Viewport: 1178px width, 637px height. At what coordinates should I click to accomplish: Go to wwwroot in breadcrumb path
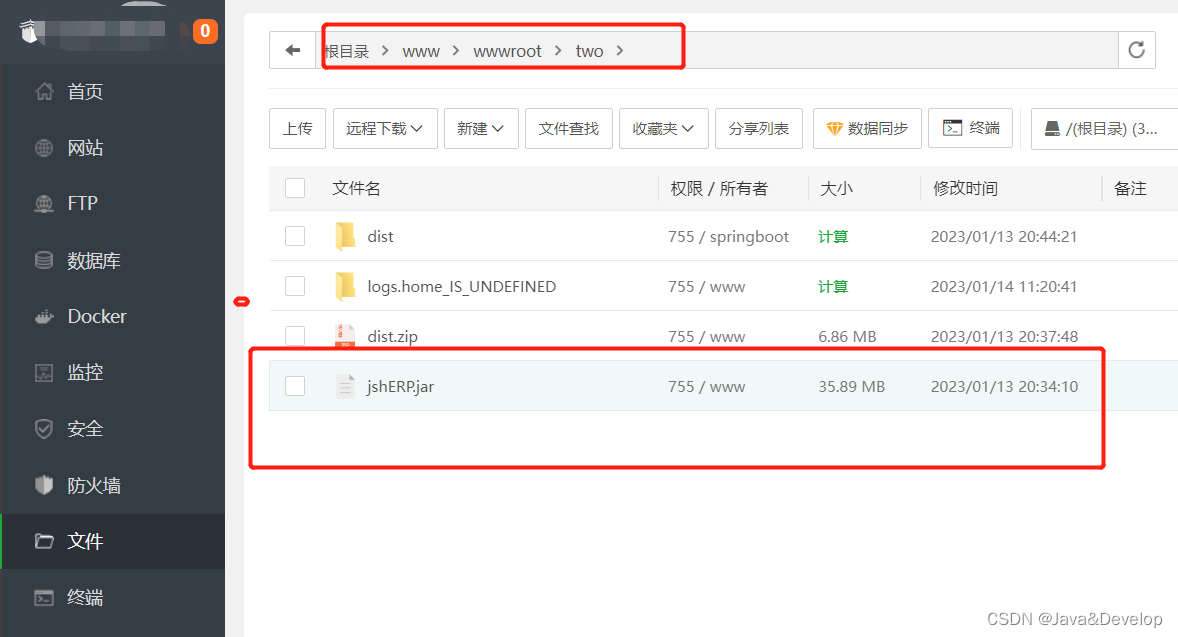click(507, 51)
